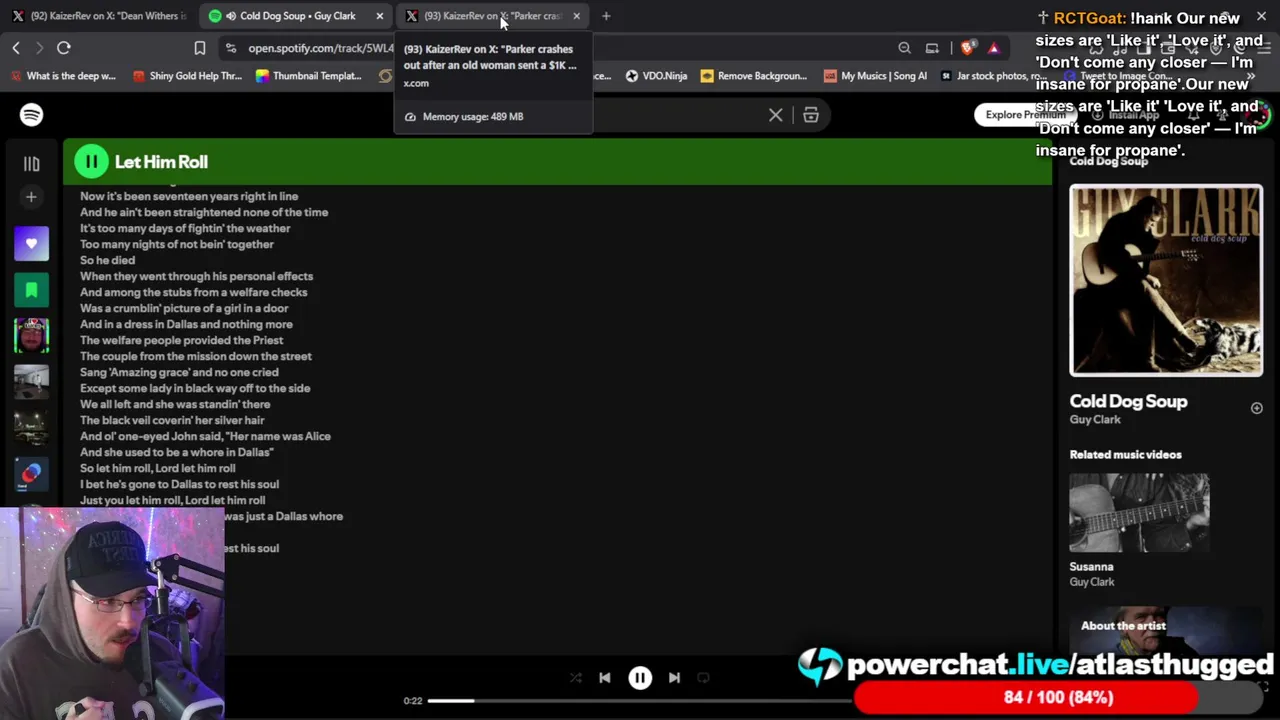1280x720 pixels.
Task: Pause Let Him Roll from the green header
Action: point(91,161)
